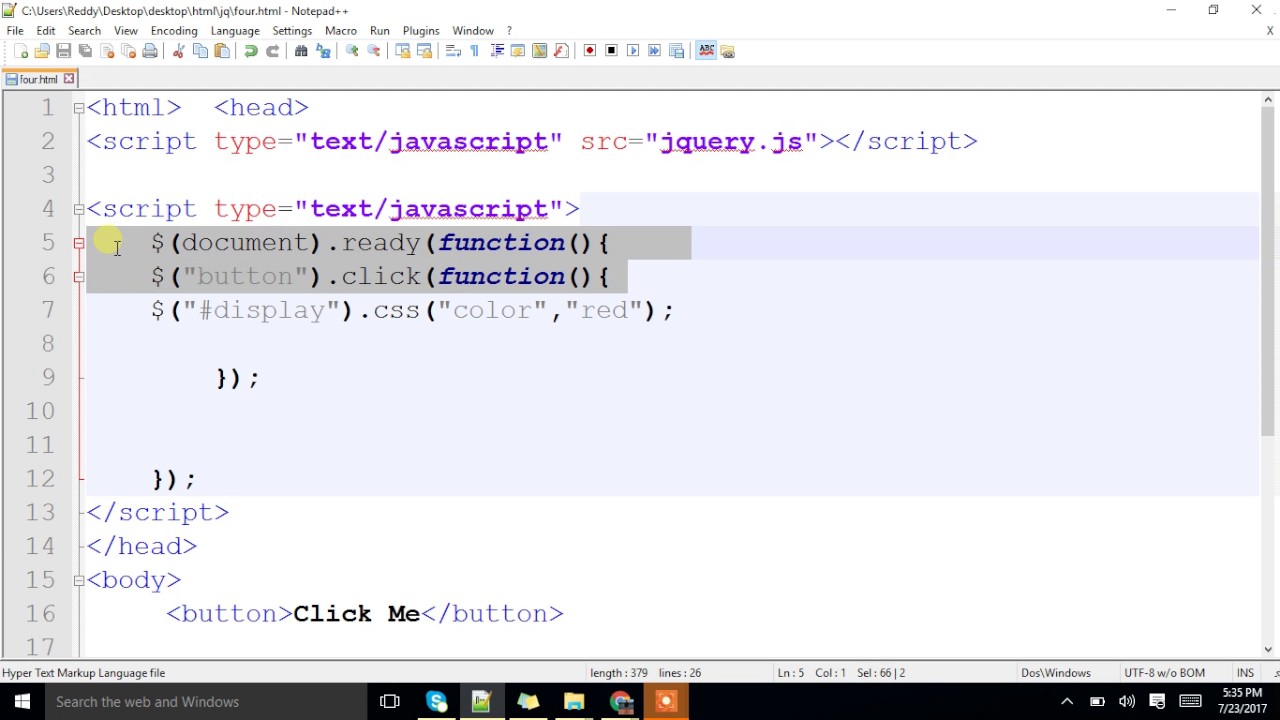Image resolution: width=1280 pixels, height=720 pixels.
Task: Click the volume tray icon
Action: pyautogui.click(x=1127, y=702)
